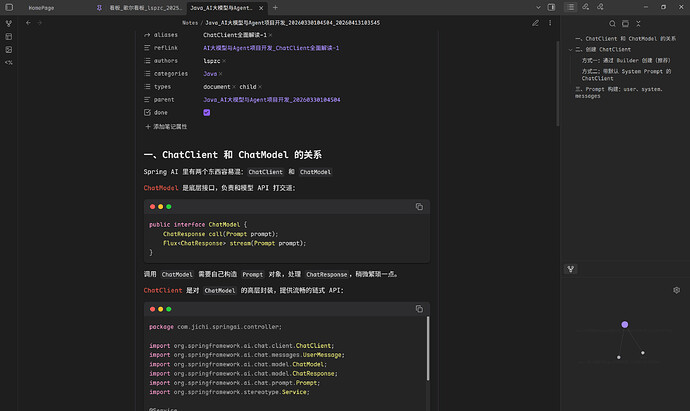Navigate back with the left arrow

click(x=28, y=23)
